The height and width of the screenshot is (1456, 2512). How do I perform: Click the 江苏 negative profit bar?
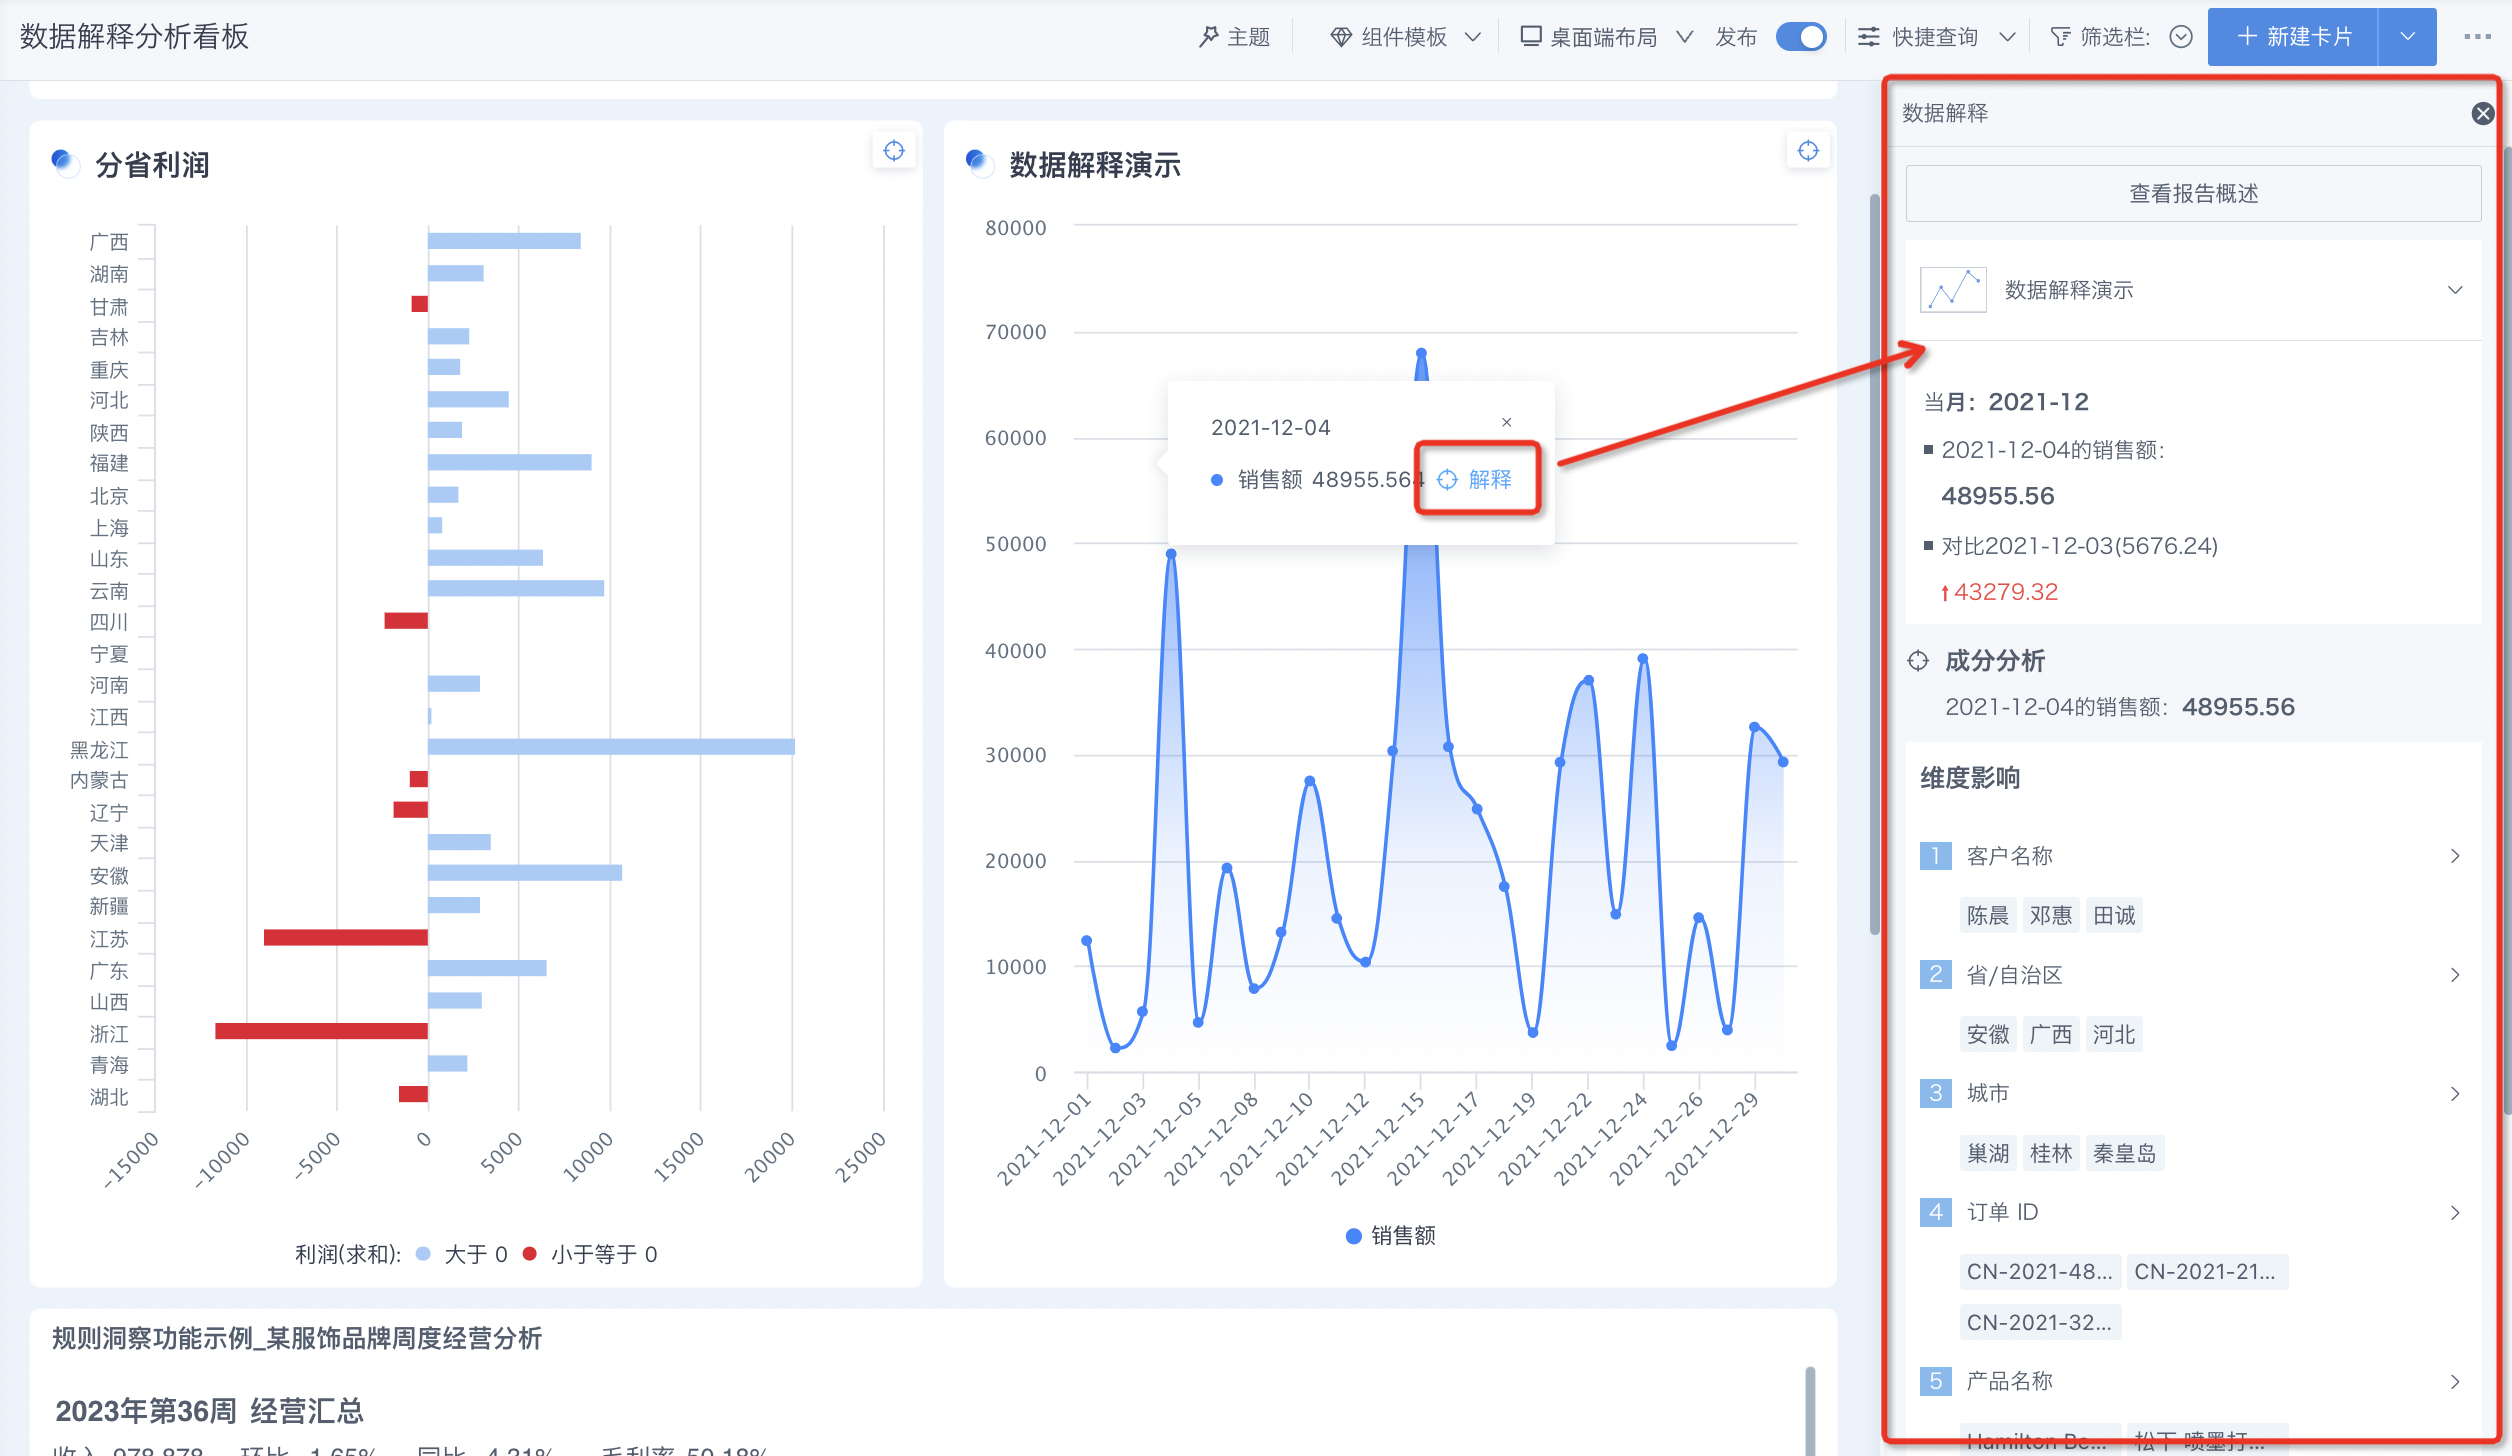tap(346, 937)
